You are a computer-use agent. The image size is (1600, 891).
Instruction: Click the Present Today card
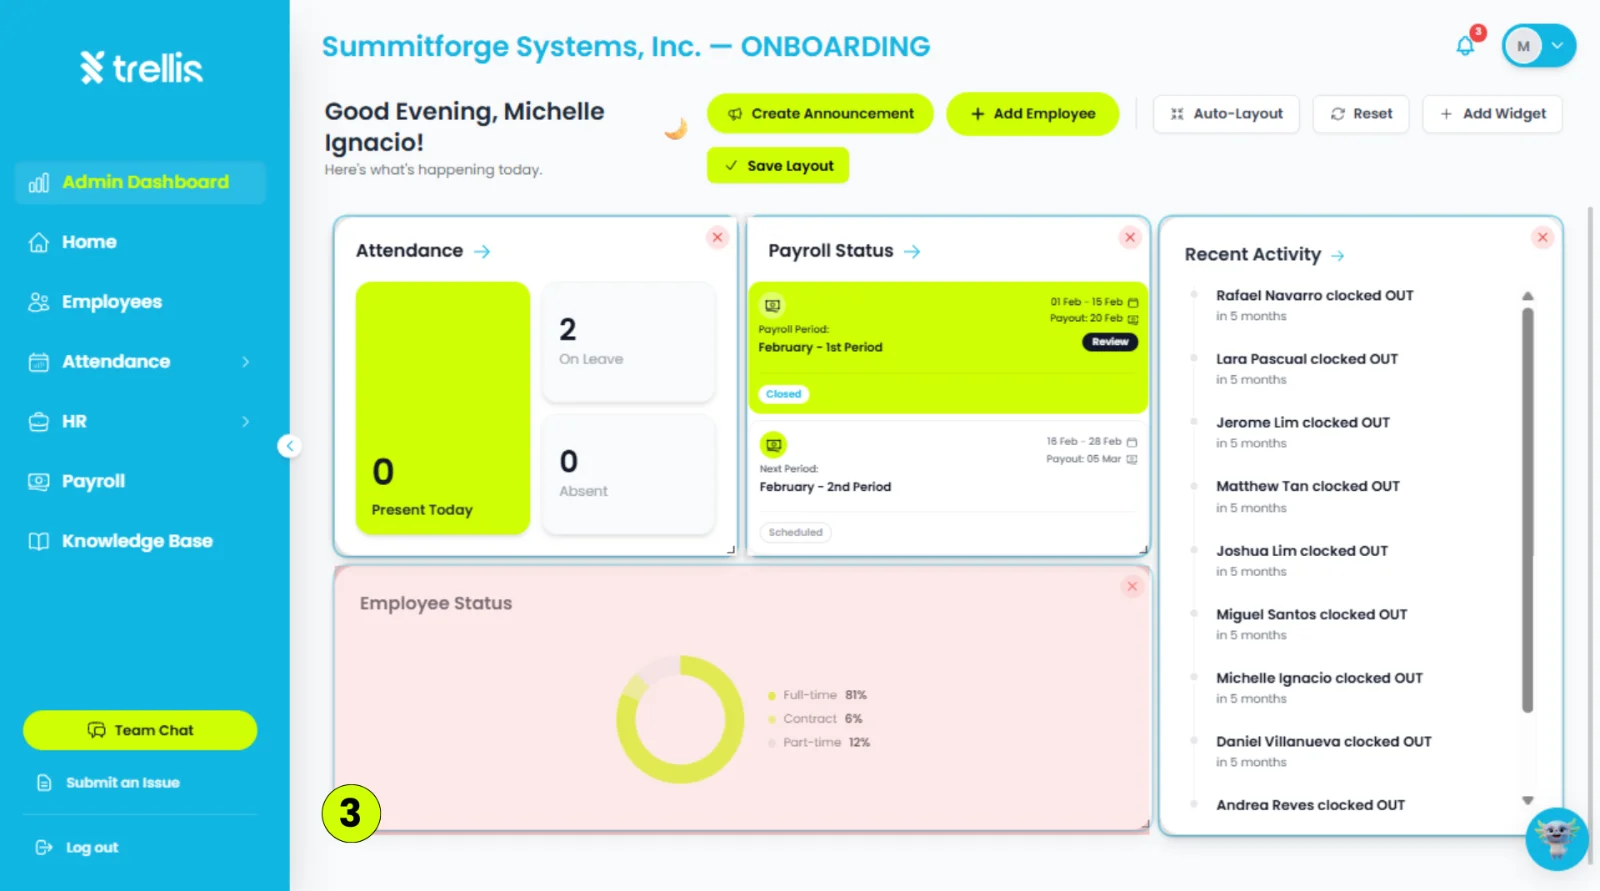click(x=443, y=408)
